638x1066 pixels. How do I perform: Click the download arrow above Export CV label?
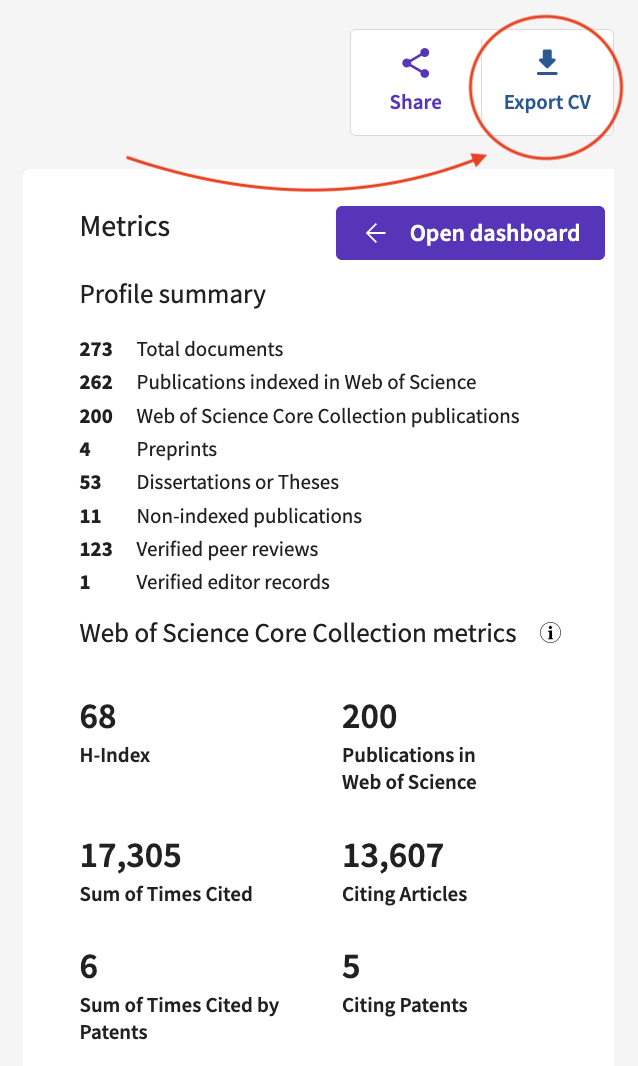tap(546, 61)
